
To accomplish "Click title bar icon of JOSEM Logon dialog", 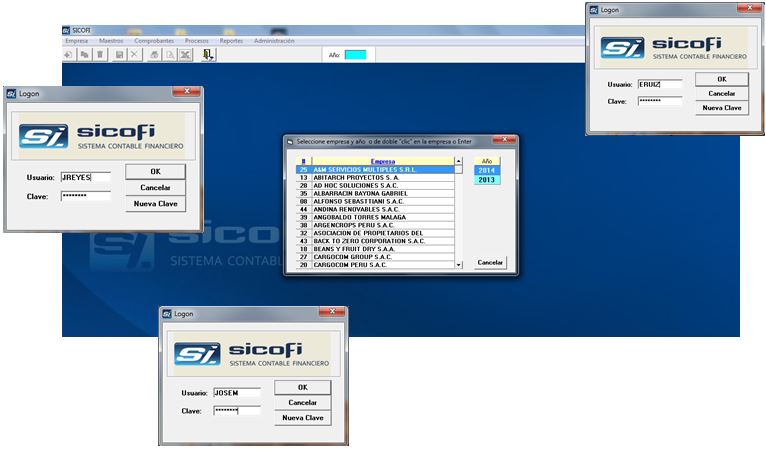I will tap(167, 314).
